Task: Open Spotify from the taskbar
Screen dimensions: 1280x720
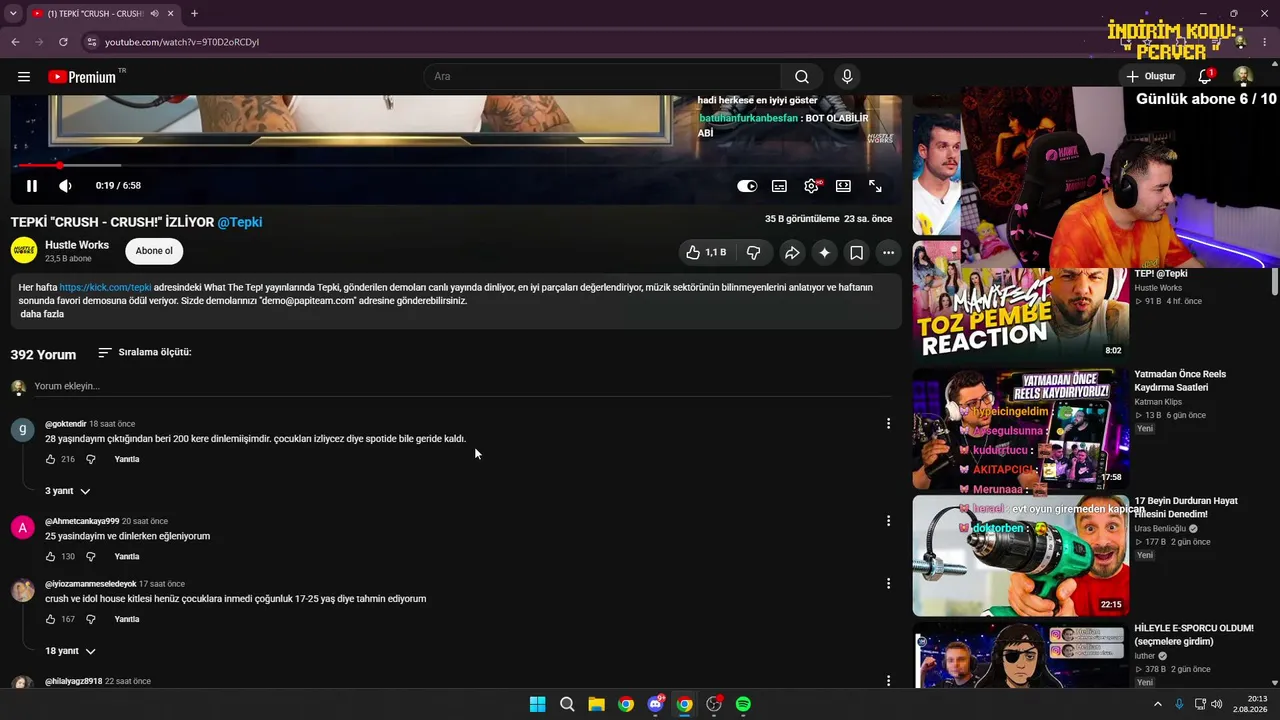Action: (x=743, y=704)
